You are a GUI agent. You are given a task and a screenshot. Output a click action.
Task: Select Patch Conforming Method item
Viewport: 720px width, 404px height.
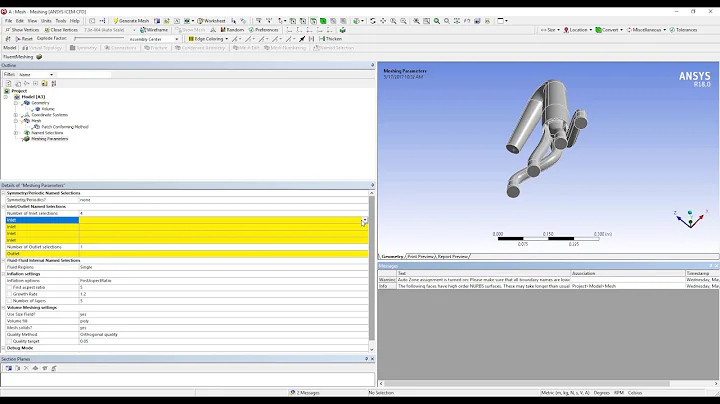point(65,127)
